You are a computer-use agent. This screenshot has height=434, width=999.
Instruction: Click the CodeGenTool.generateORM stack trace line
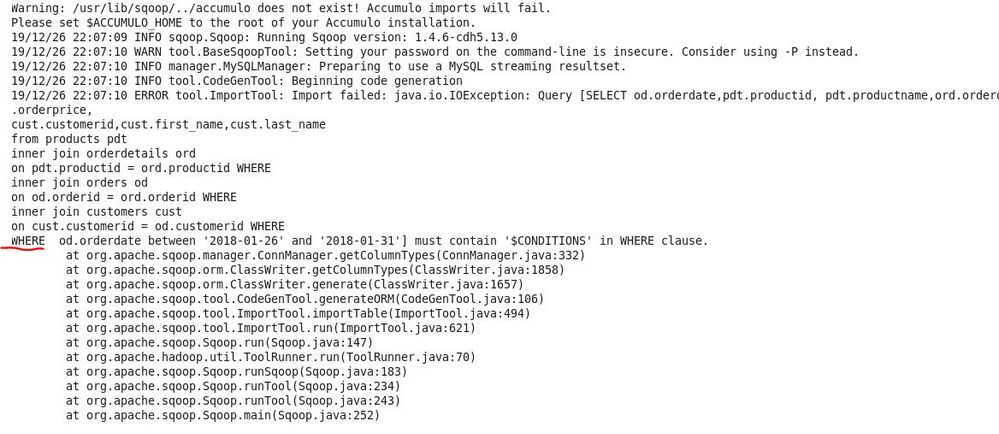point(305,300)
